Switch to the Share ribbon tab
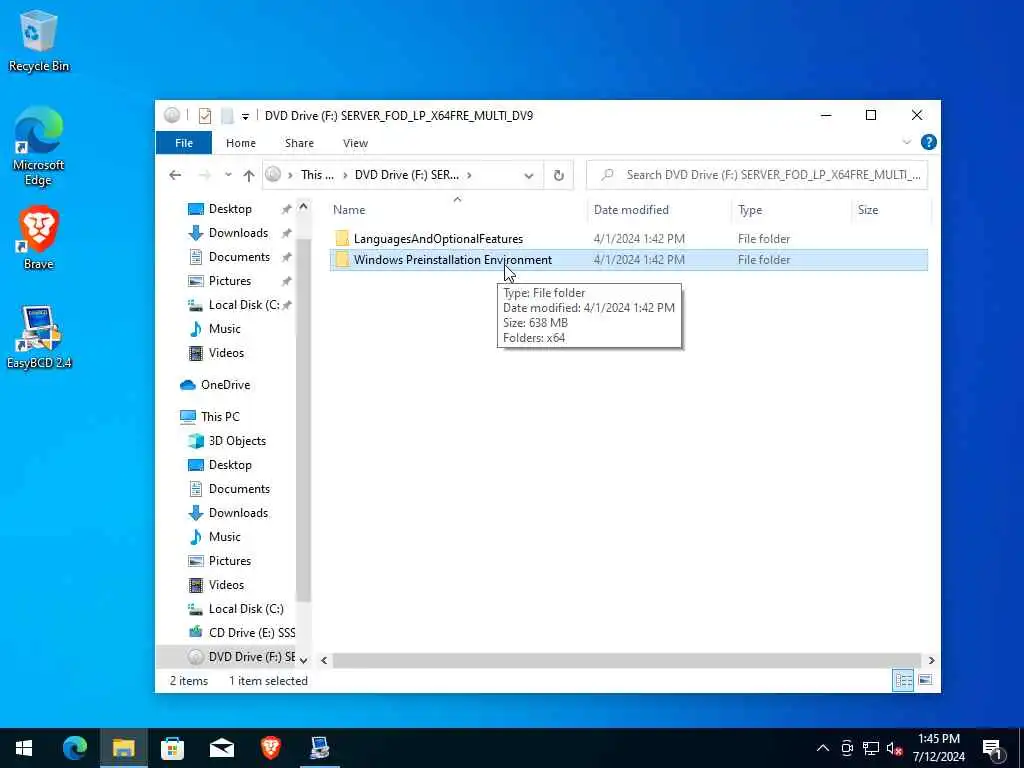This screenshot has height=768, width=1024. click(x=299, y=142)
